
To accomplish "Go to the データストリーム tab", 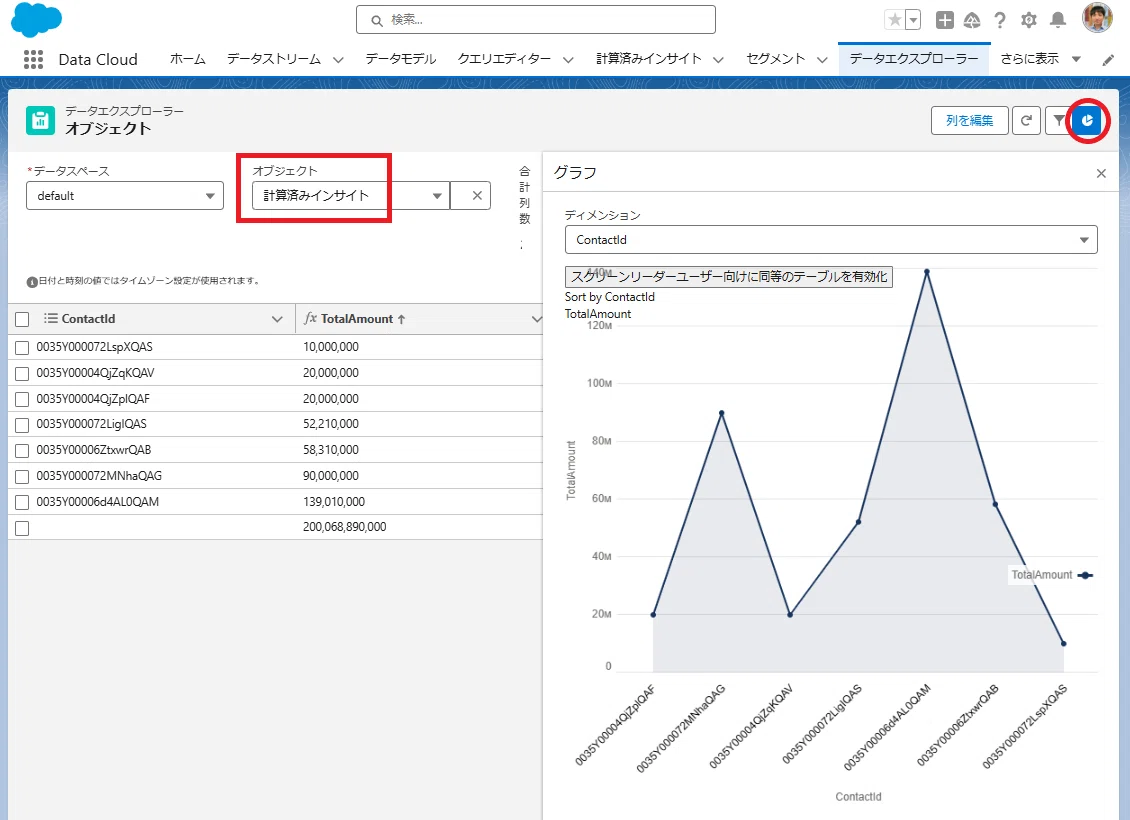I will (x=274, y=59).
